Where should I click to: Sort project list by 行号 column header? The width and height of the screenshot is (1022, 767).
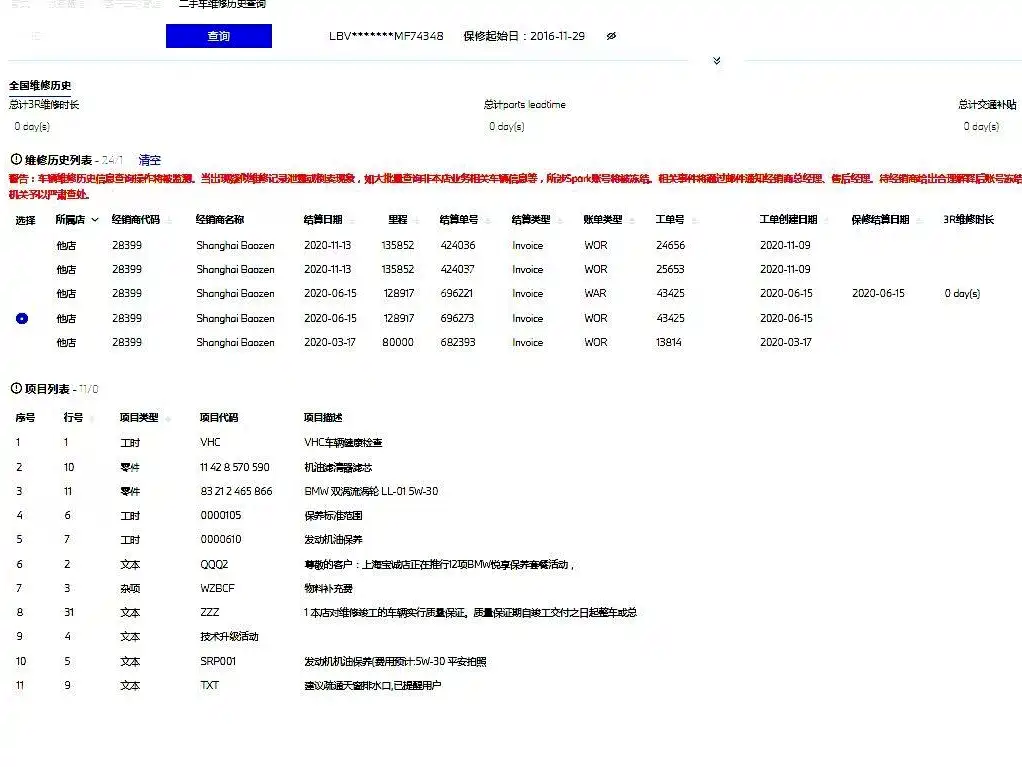pyautogui.click(x=73, y=417)
